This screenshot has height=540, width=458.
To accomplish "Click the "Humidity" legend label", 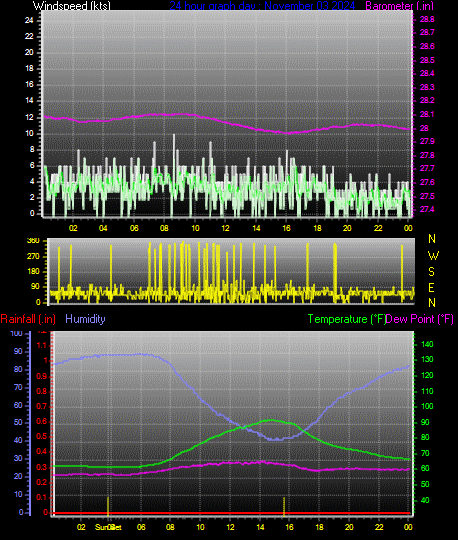I will click(85, 319).
